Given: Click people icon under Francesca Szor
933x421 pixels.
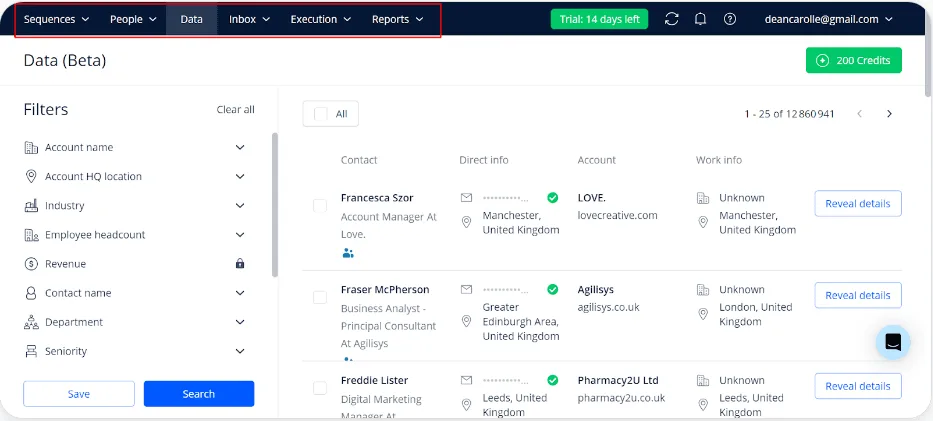Looking at the screenshot, I should [348, 253].
